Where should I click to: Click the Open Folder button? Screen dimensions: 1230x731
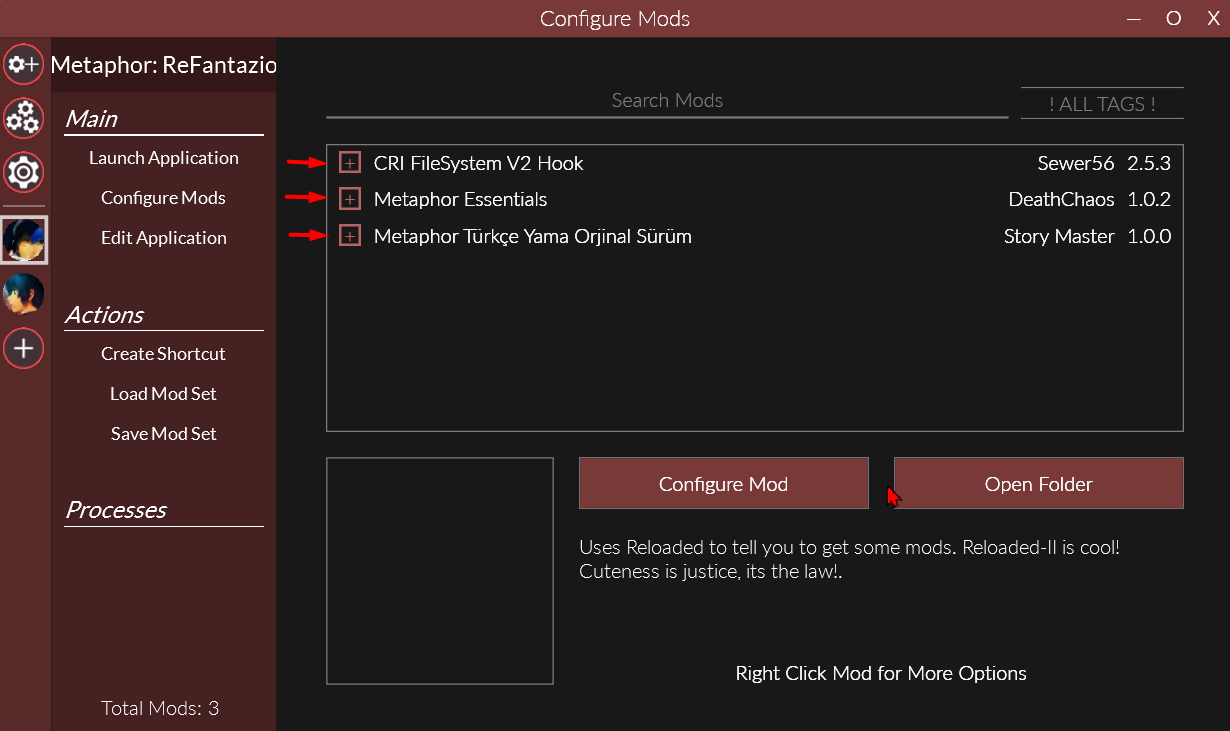[1039, 484]
